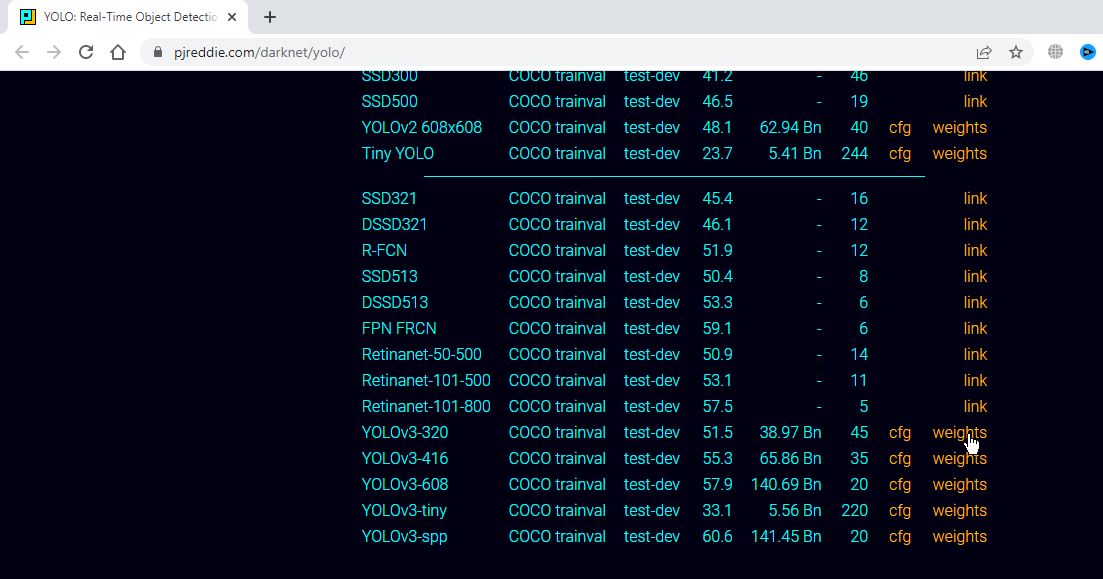Click the model name FPN FRCN
Image resolution: width=1103 pixels, height=579 pixels.
point(399,329)
